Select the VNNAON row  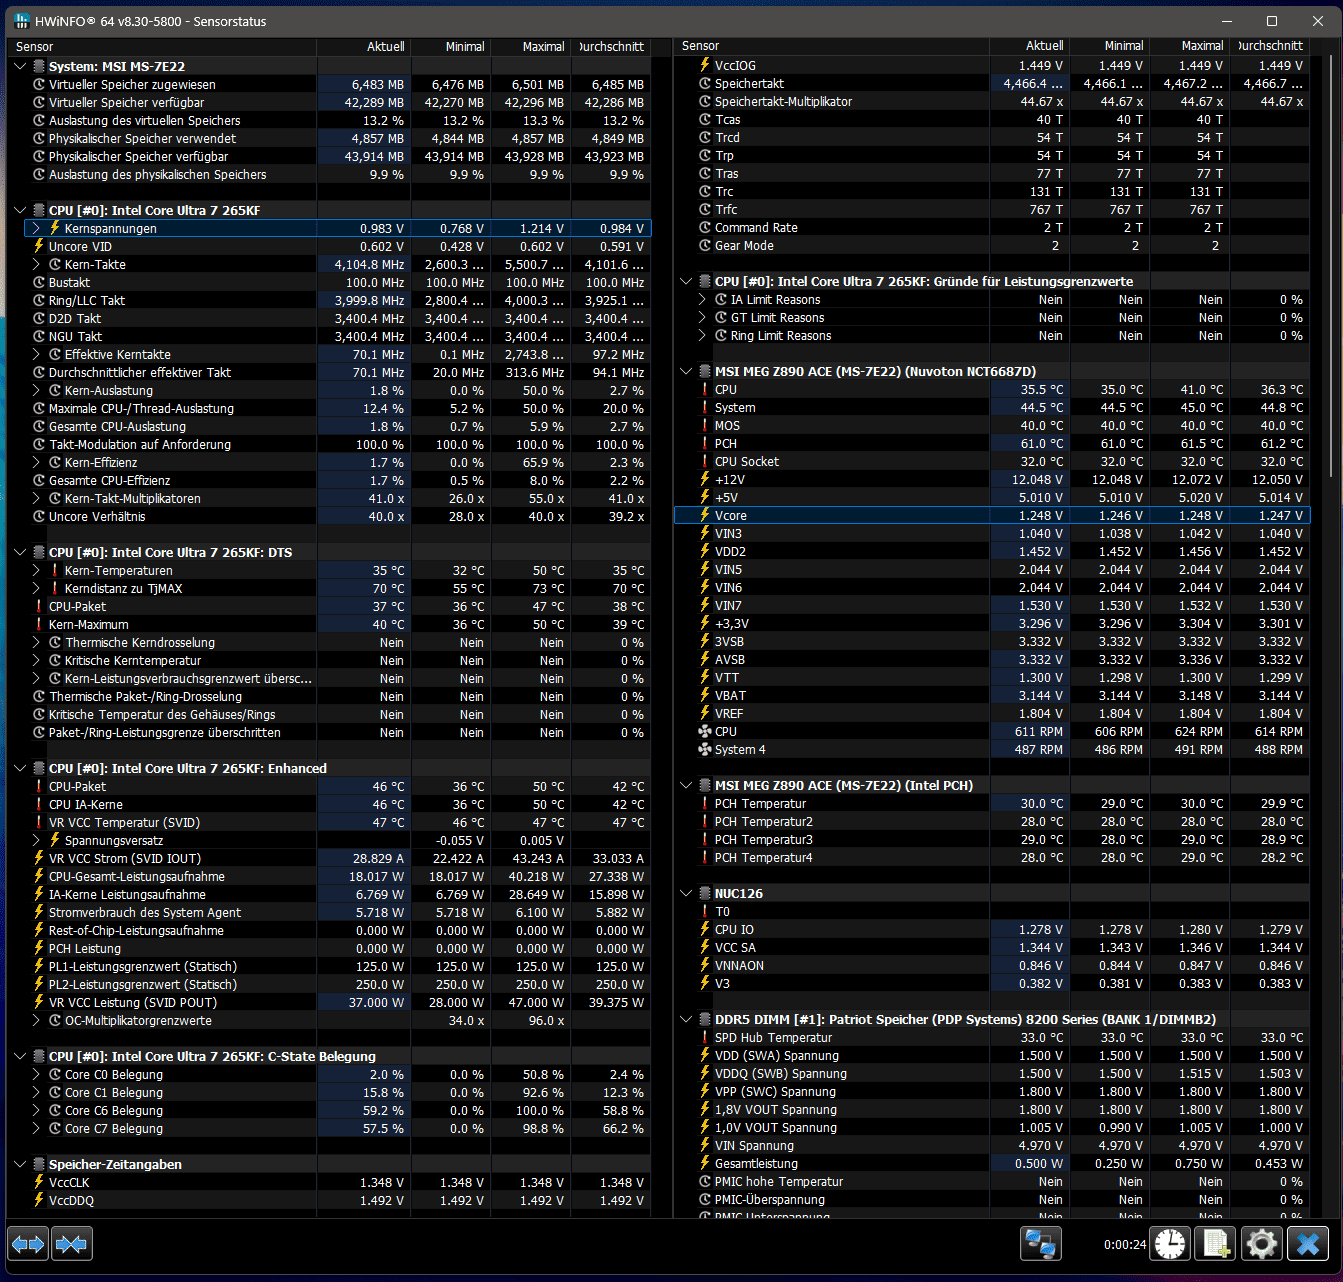pyautogui.click(x=992, y=966)
